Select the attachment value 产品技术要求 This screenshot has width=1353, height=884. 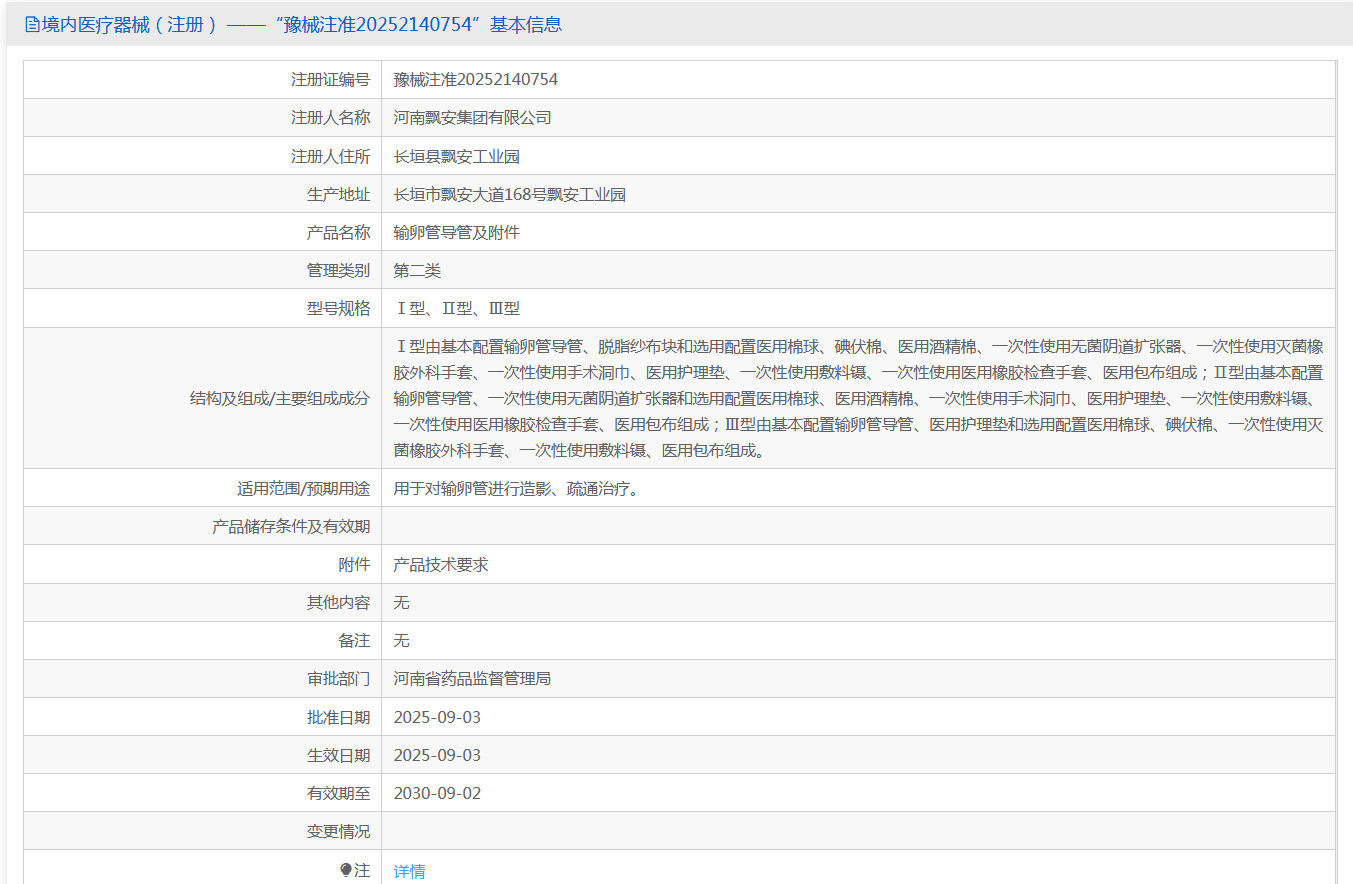(x=441, y=564)
